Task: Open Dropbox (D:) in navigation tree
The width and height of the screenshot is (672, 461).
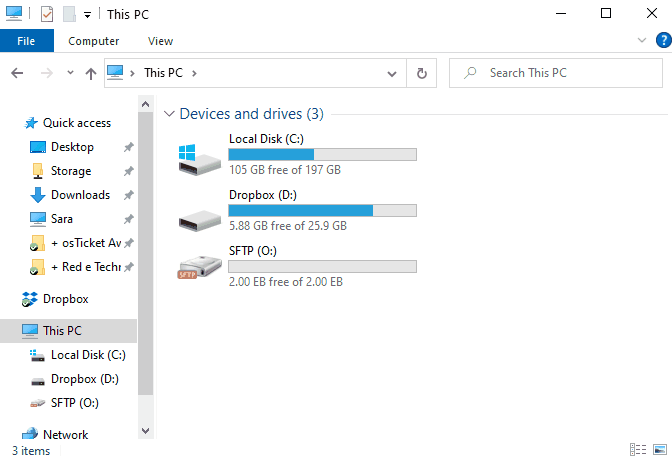Action: (84, 379)
